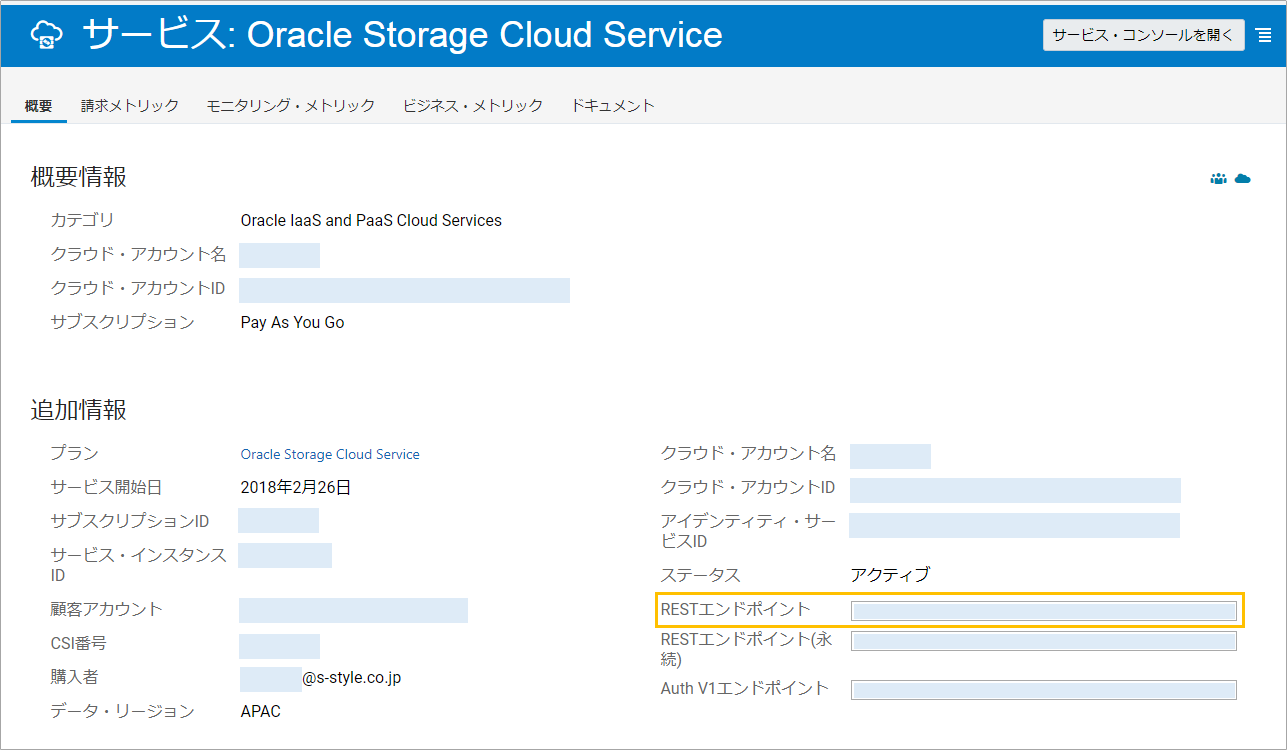The image size is (1287, 750).
Task: Click Oracle IaaS and PaaS Cloud Services category
Action: [x=371, y=220]
